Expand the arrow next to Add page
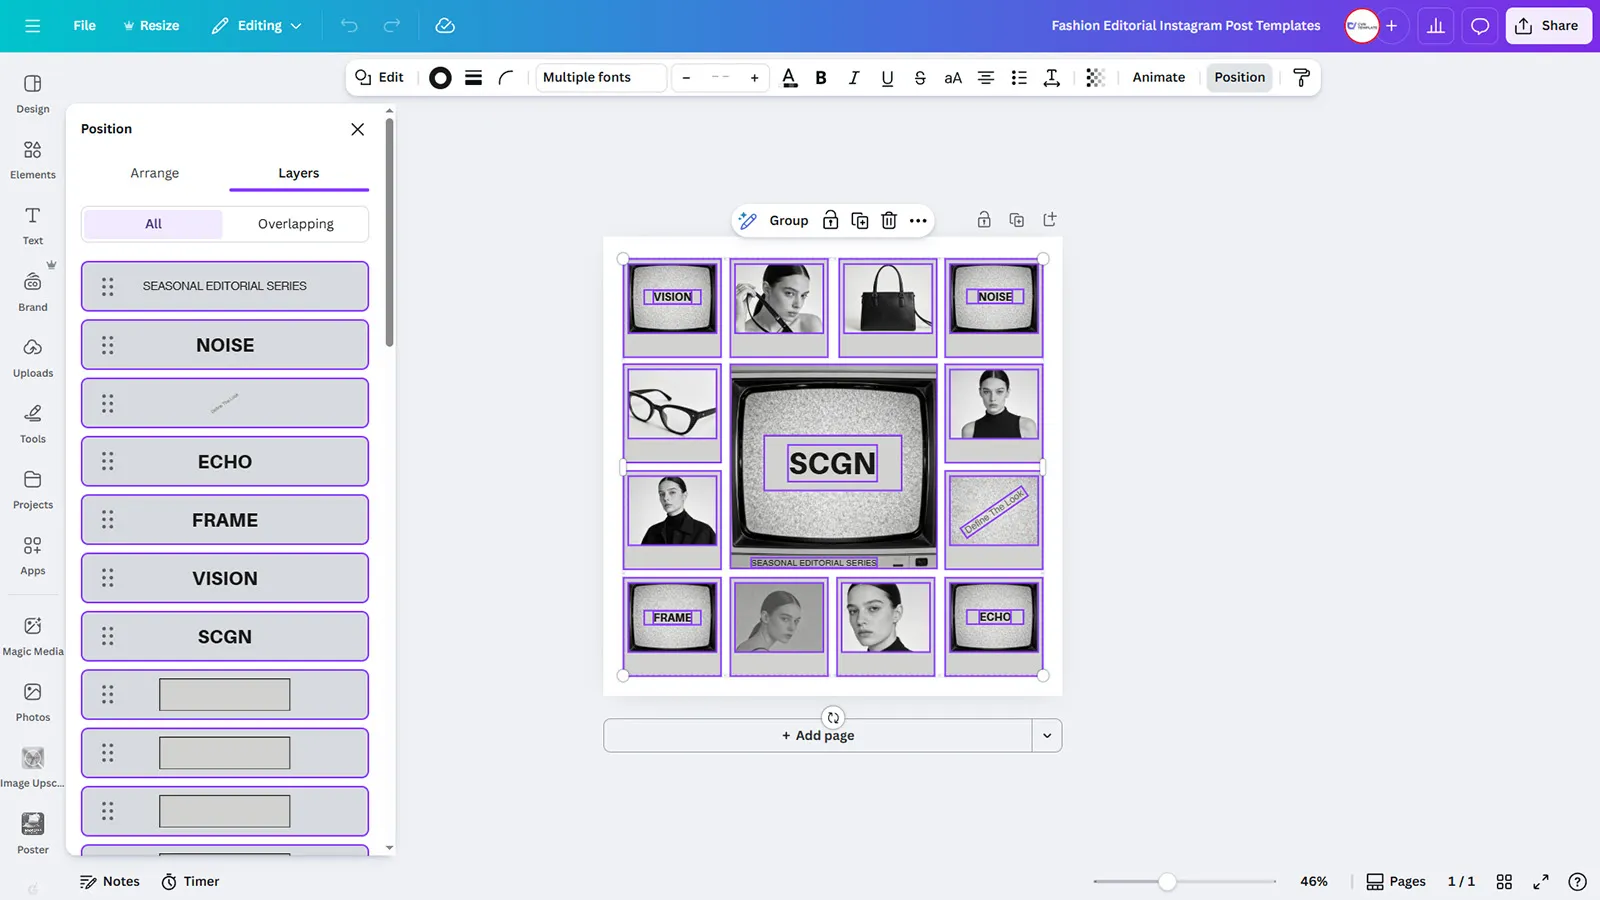Viewport: 1600px width, 900px height. point(1047,736)
